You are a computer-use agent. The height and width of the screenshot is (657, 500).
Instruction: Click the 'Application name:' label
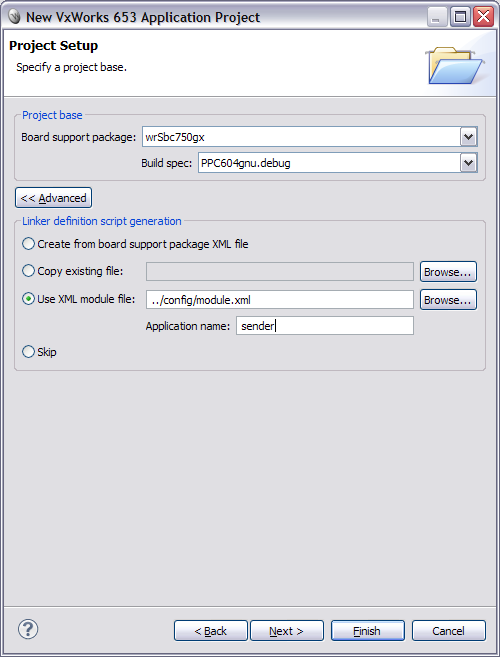tap(188, 326)
